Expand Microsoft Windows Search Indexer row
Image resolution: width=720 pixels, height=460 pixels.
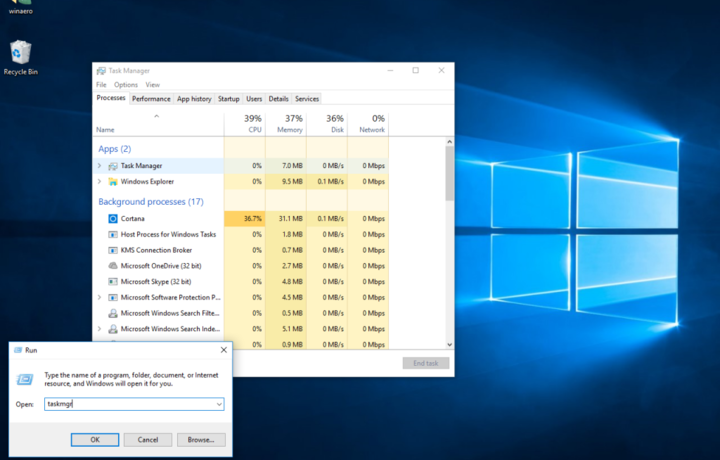pos(99,329)
